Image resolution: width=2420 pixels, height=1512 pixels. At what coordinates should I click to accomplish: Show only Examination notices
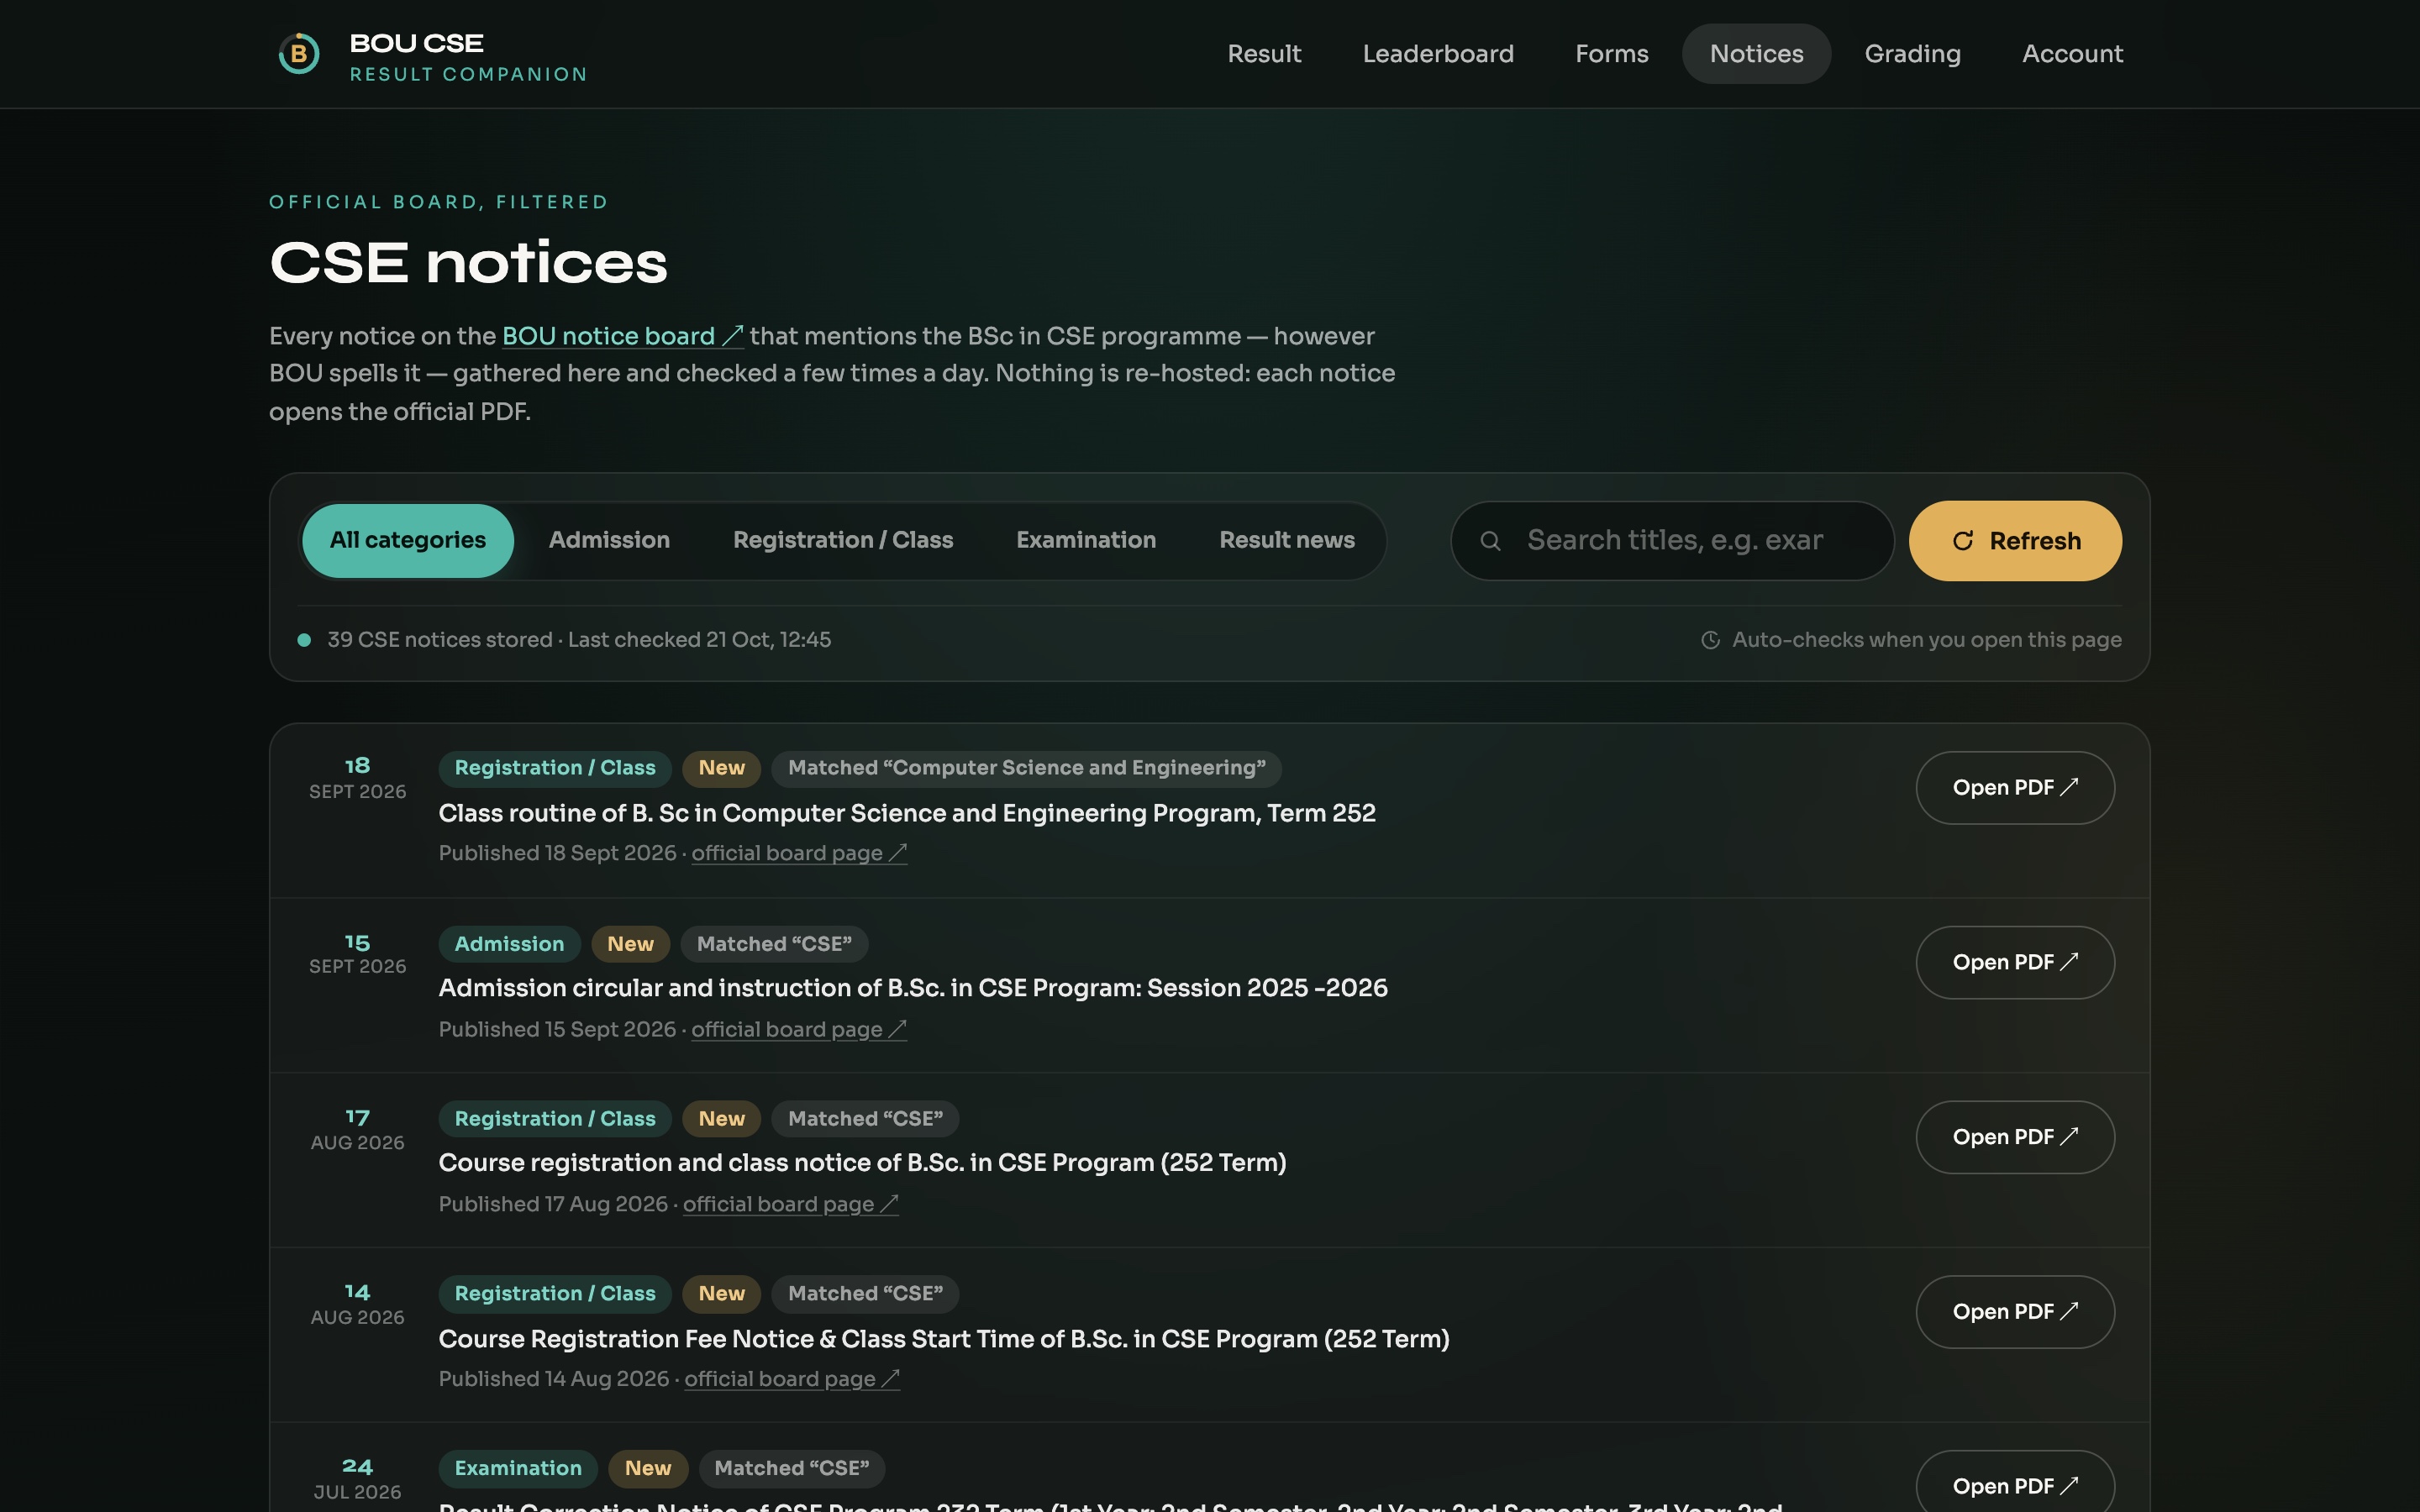[x=1086, y=541]
